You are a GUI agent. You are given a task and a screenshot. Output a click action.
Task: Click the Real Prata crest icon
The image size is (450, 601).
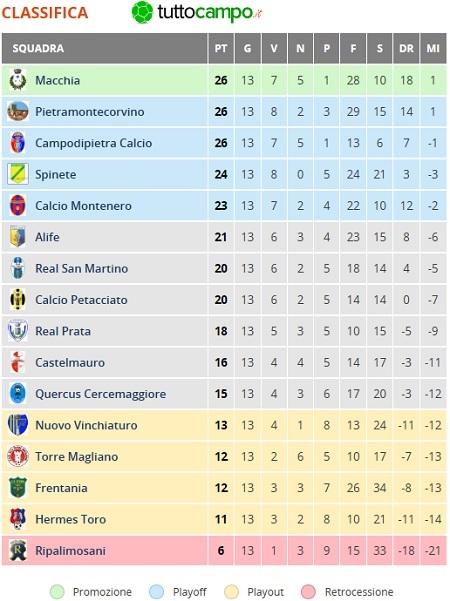click(18, 331)
